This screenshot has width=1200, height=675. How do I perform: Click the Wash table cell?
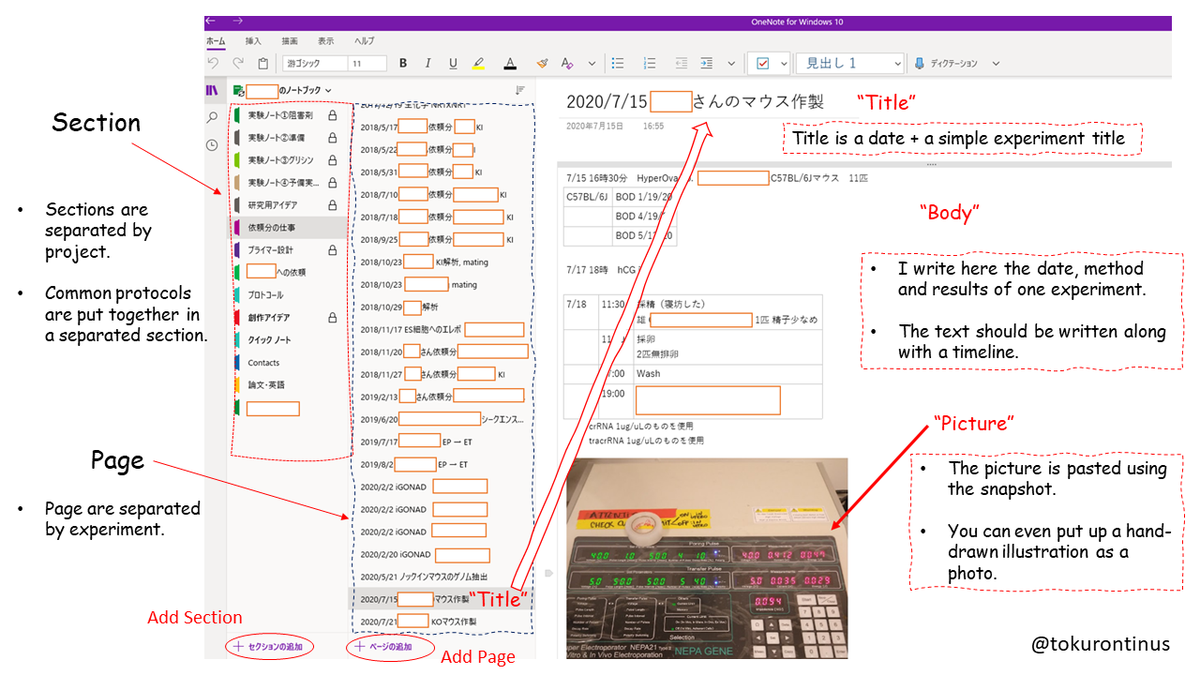pos(727,373)
